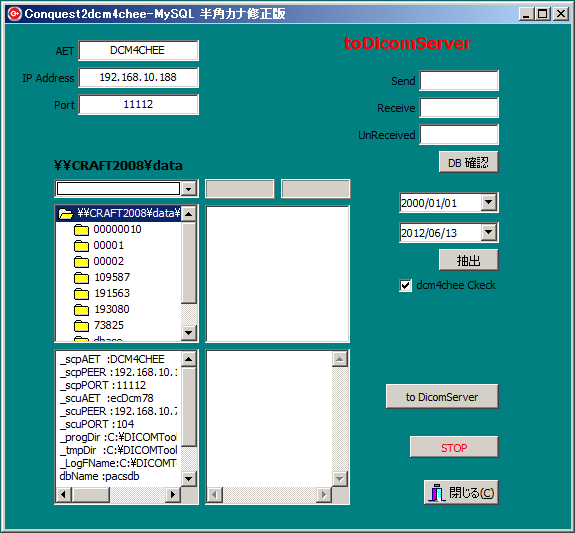
Task: Click the UnReceived count field
Action: pos(459,135)
